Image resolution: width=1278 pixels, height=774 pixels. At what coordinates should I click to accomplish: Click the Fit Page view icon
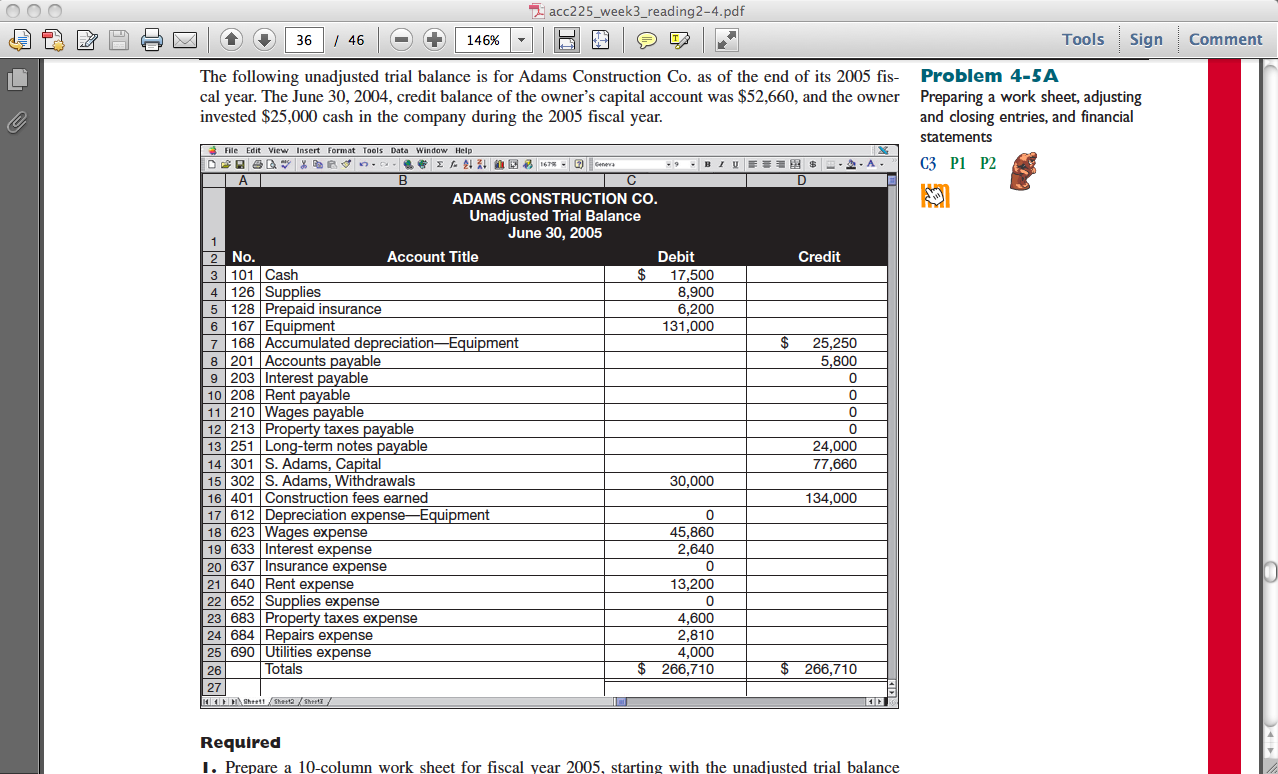click(x=601, y=39)
